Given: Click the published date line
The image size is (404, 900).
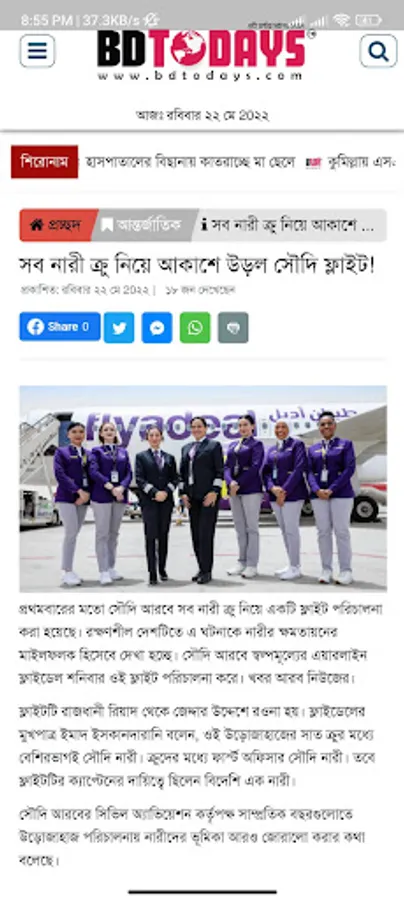Looking at the screenshot, I should [85, 290].
